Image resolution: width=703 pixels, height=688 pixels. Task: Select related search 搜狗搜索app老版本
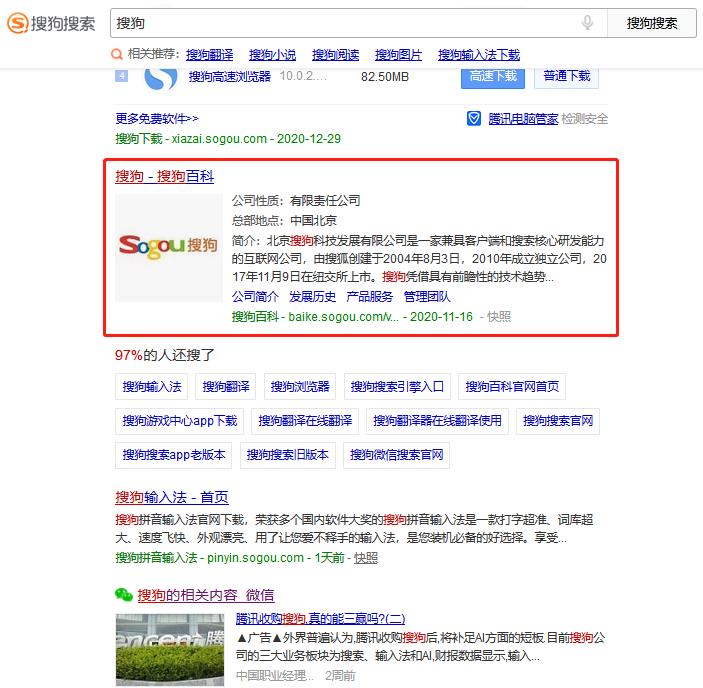pyautogui.click(x=174, y=455)
